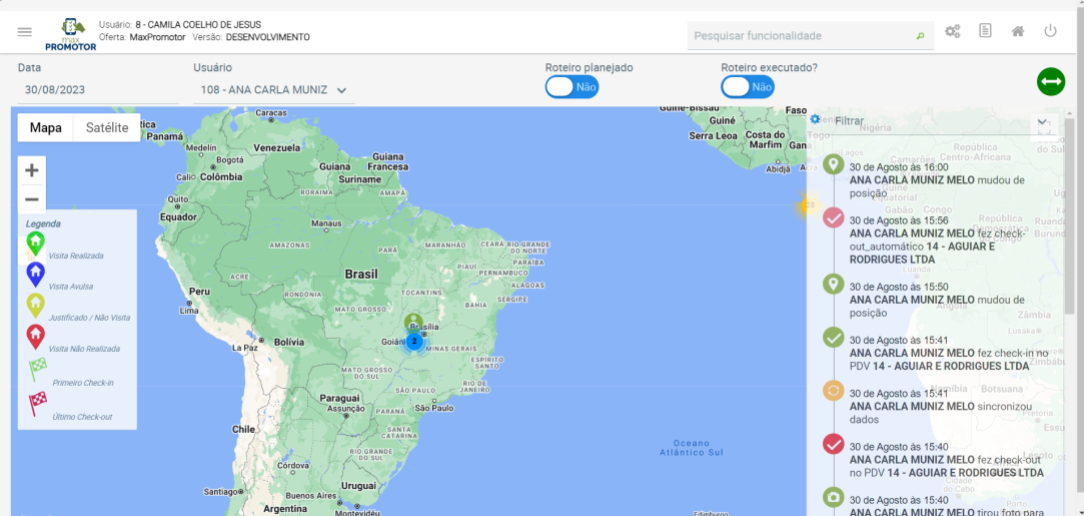Click the green camera icon at 15:40
This screenshot has width=1084, height=516.
(833, 497)
